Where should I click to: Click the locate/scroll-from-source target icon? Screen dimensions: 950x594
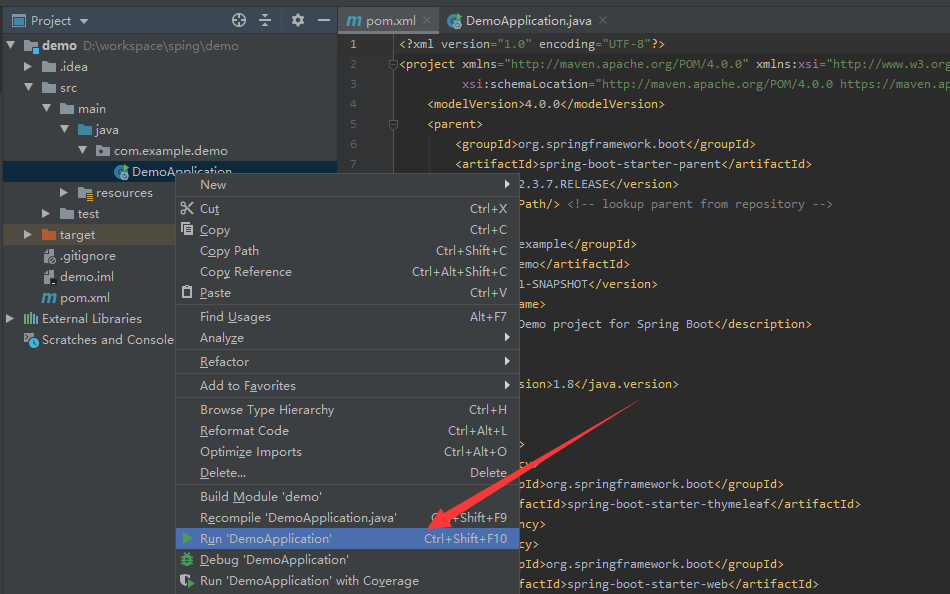click(239, 20)
